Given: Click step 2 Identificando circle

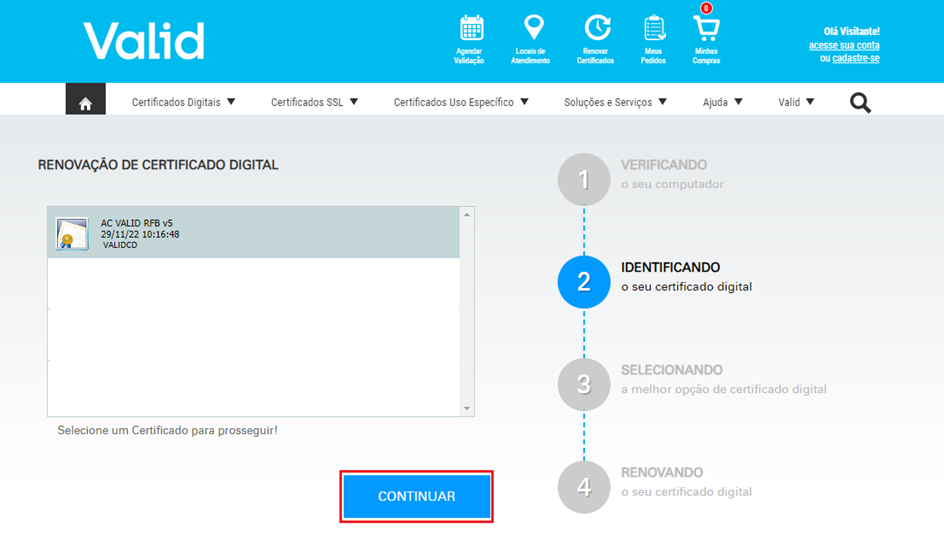Looking at the screenshot, I should [584, 282].
